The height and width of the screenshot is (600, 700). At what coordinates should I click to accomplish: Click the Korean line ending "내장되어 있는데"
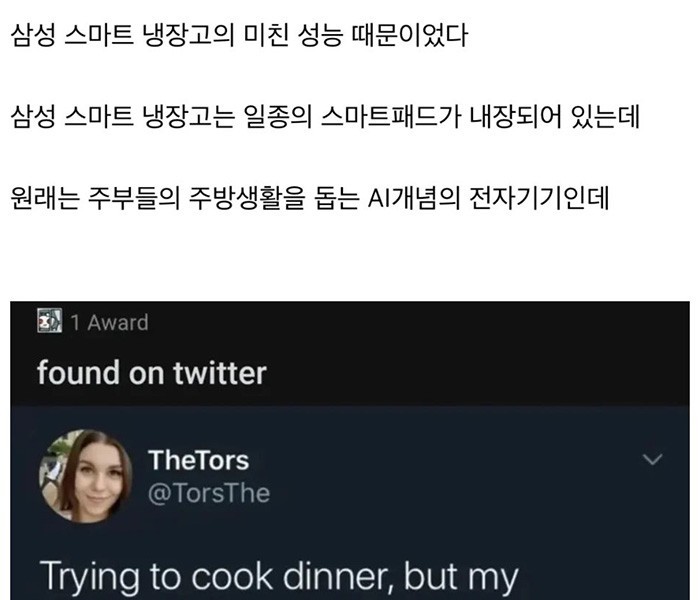click(325, 118)
